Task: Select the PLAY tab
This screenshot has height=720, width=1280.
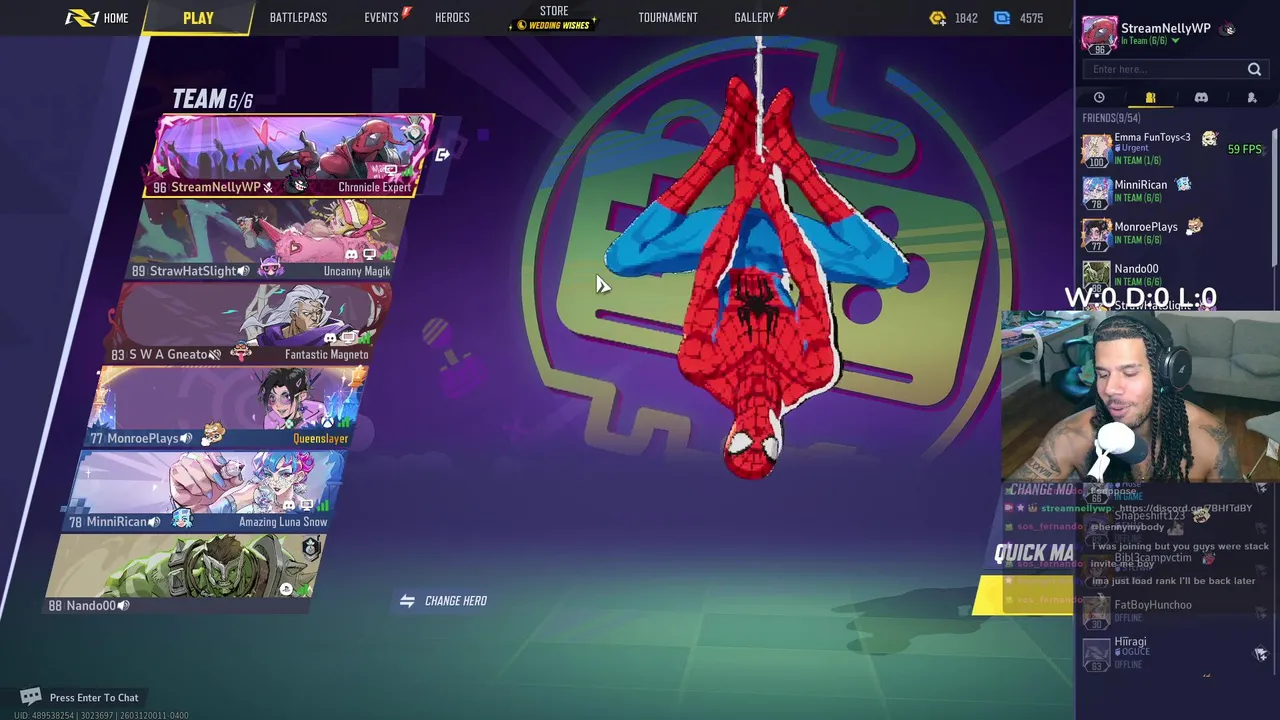Action: coord(198,18)
